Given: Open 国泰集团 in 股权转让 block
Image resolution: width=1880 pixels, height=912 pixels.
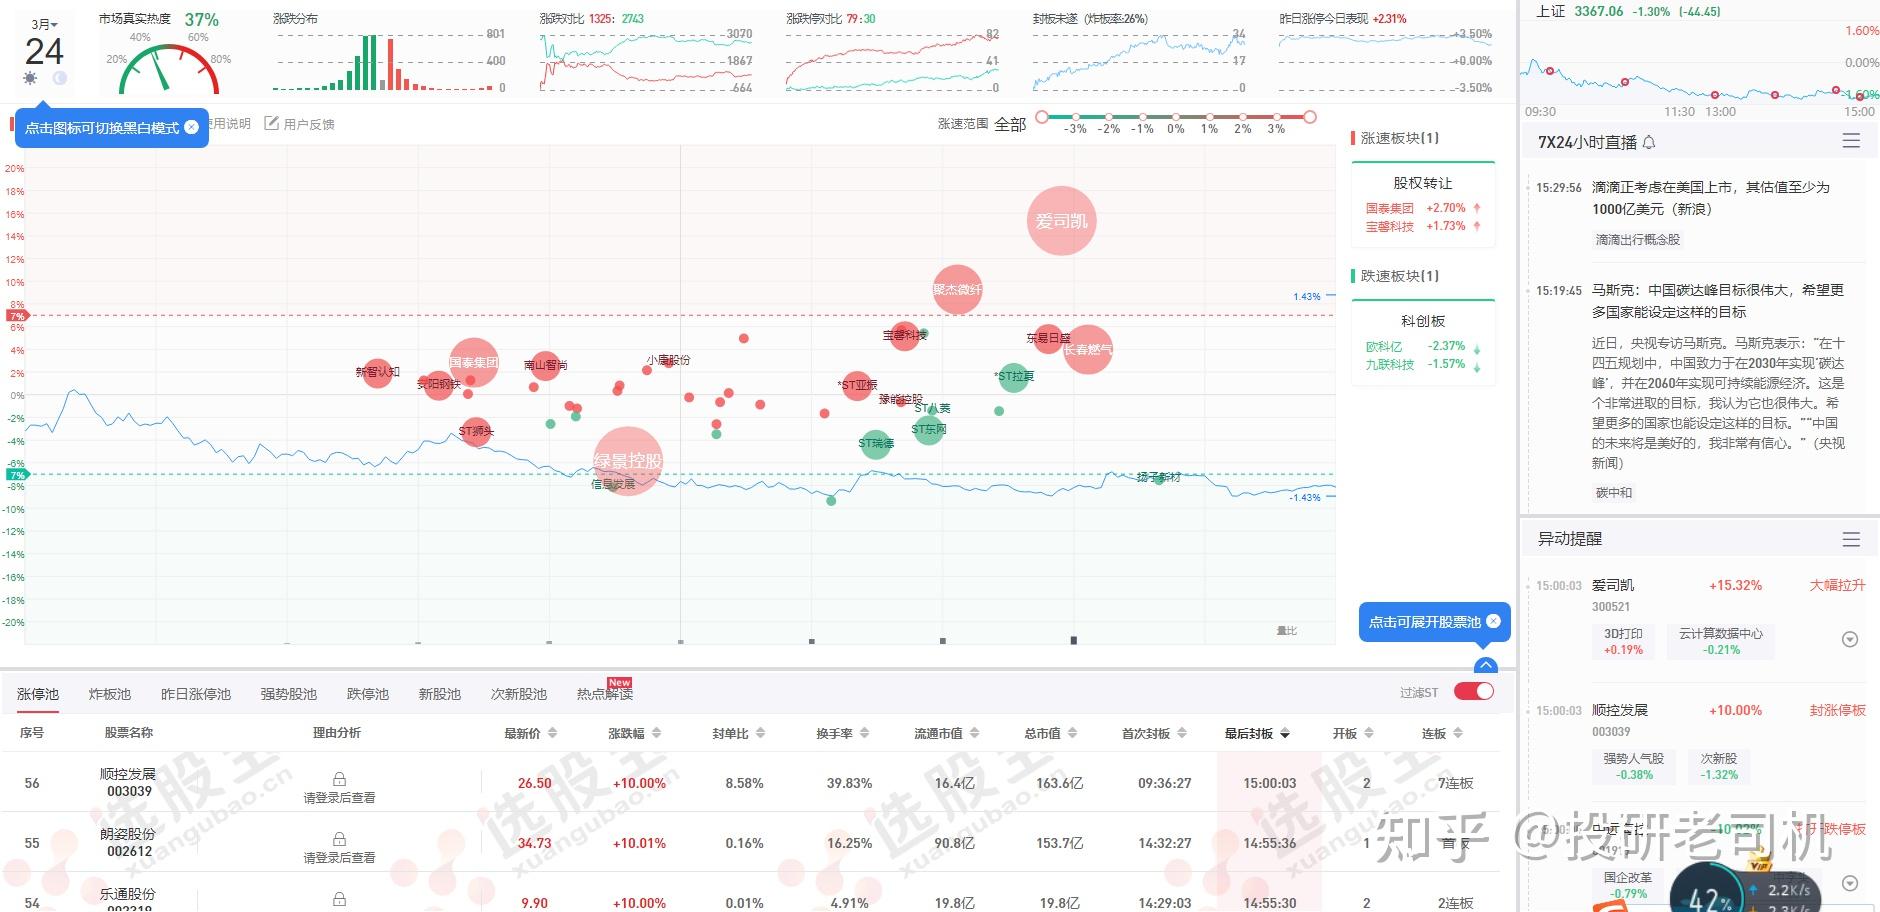Looking at the screenshot, I should click(1390, 208).
